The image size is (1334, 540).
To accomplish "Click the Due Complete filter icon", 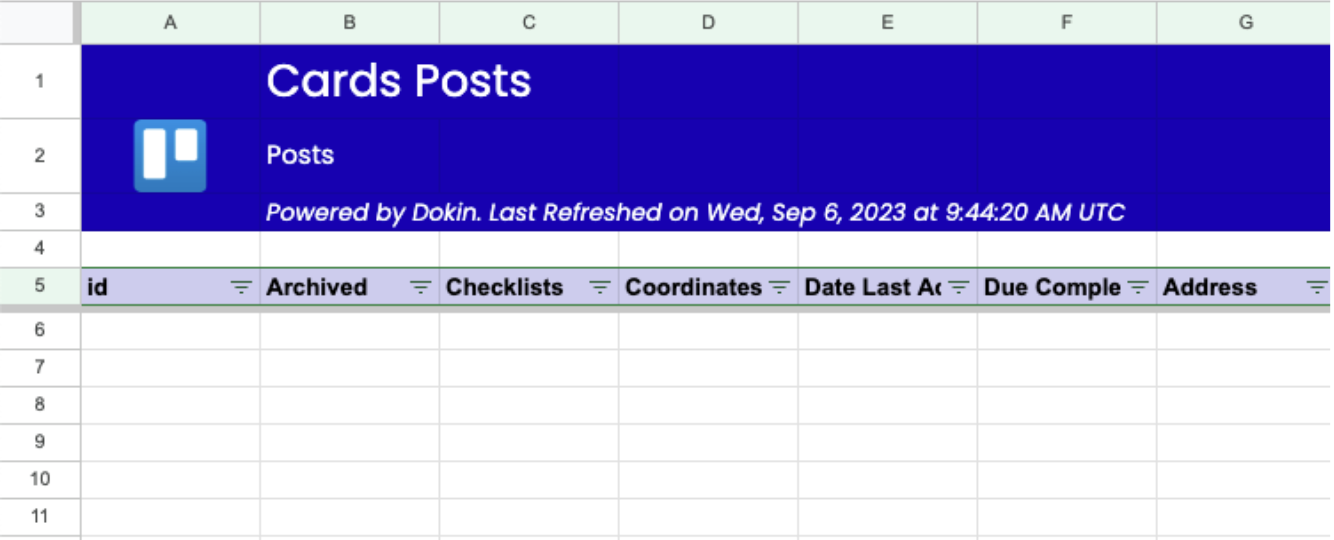I will 1138,288.
